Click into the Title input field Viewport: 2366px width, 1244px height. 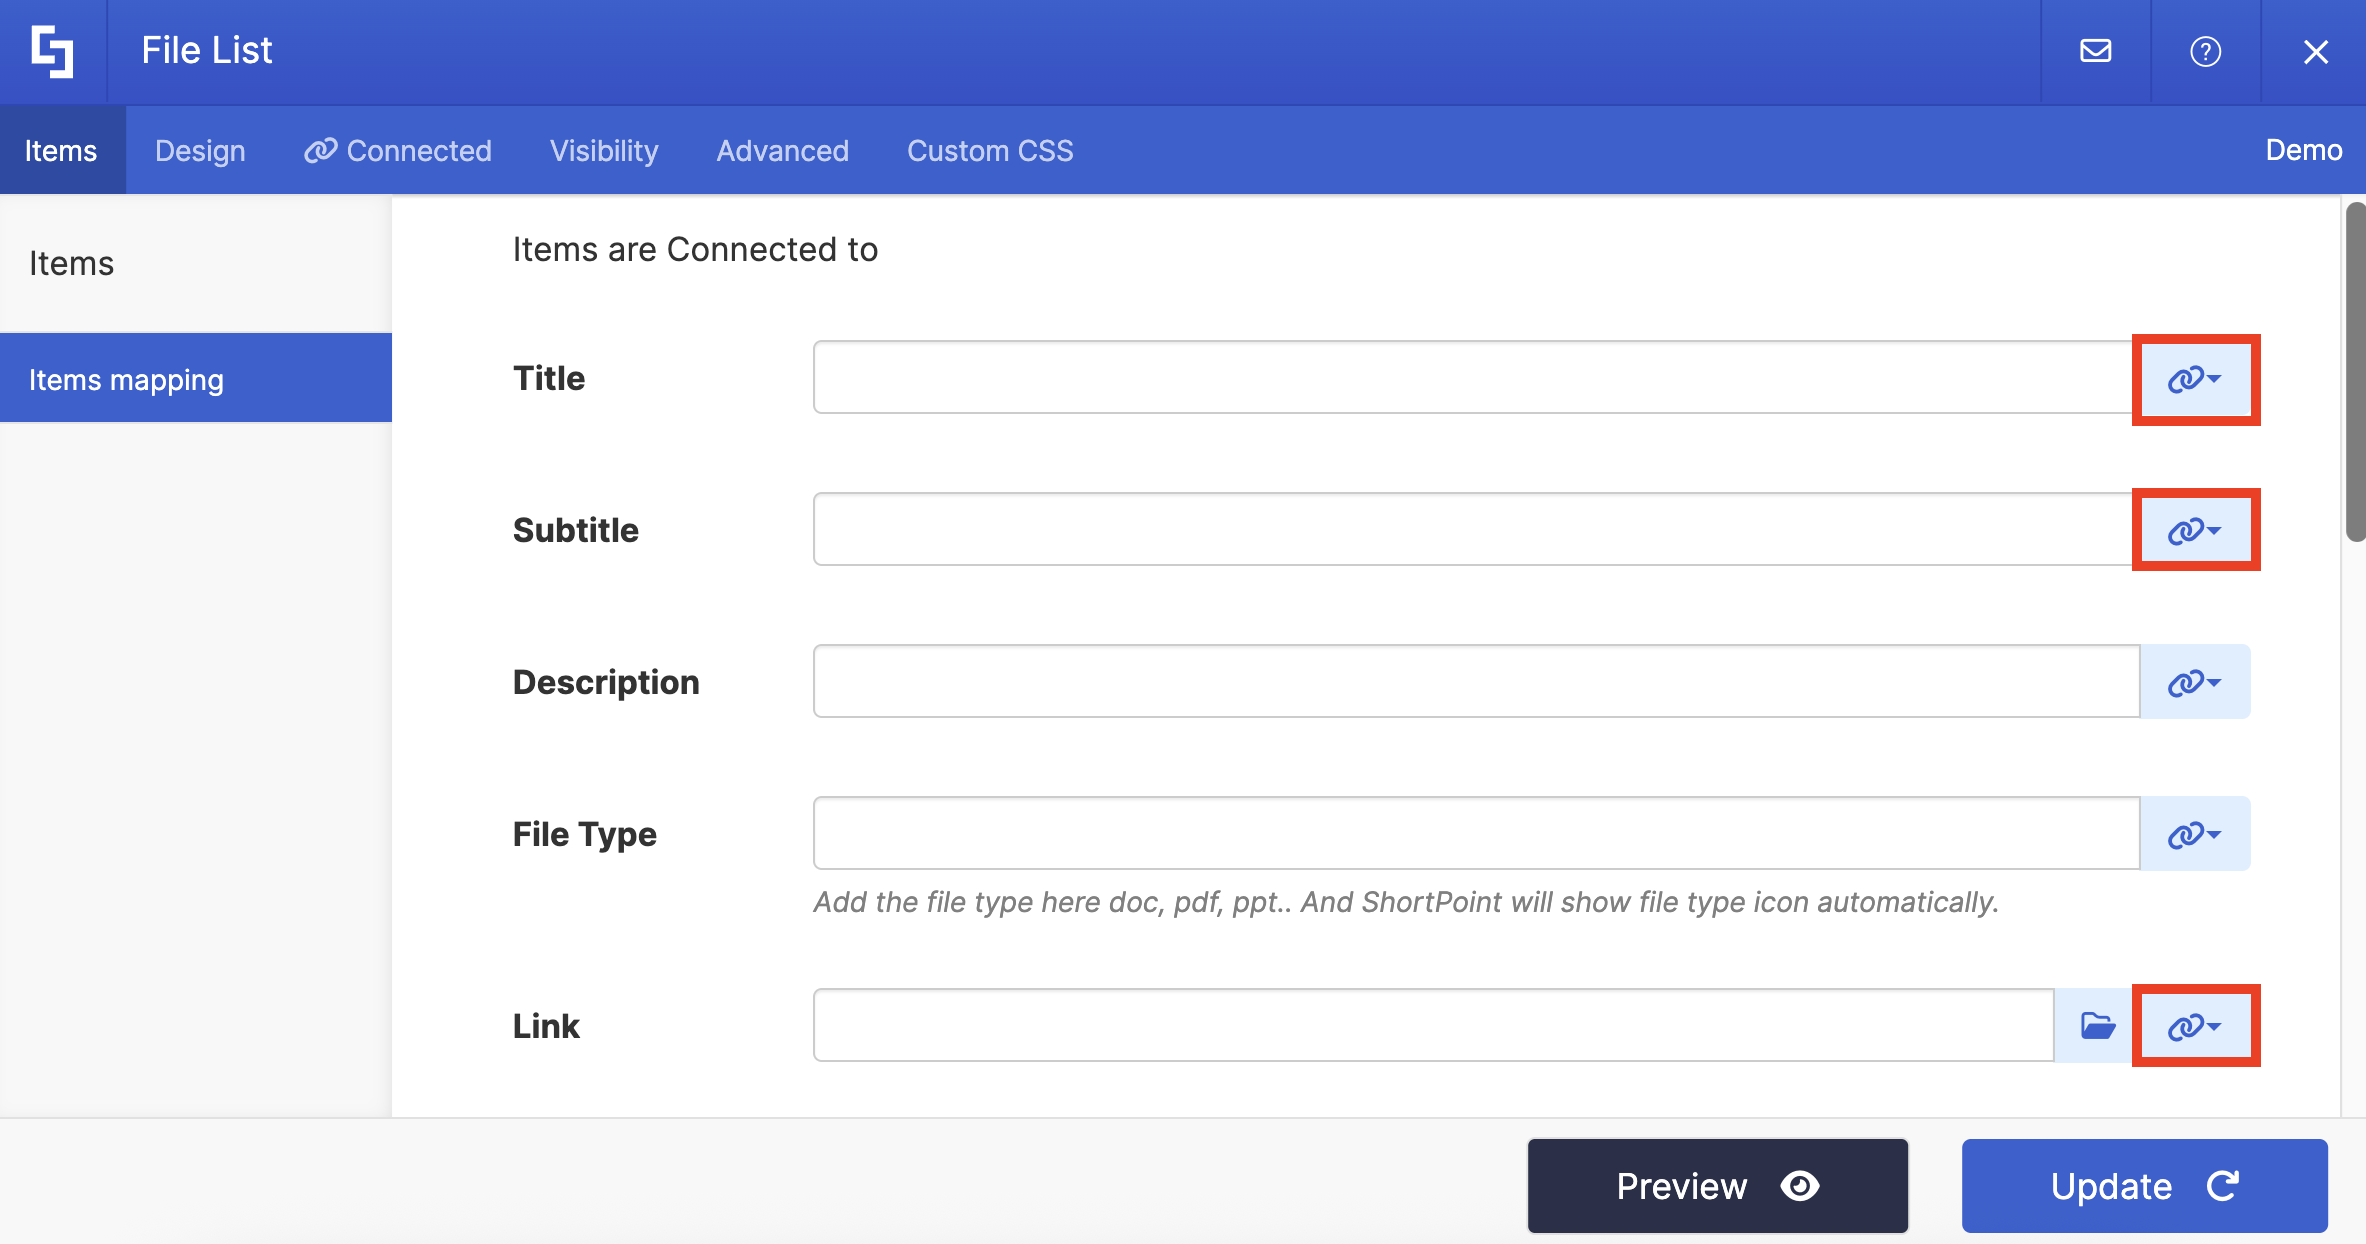click(x=1470, y=378)
